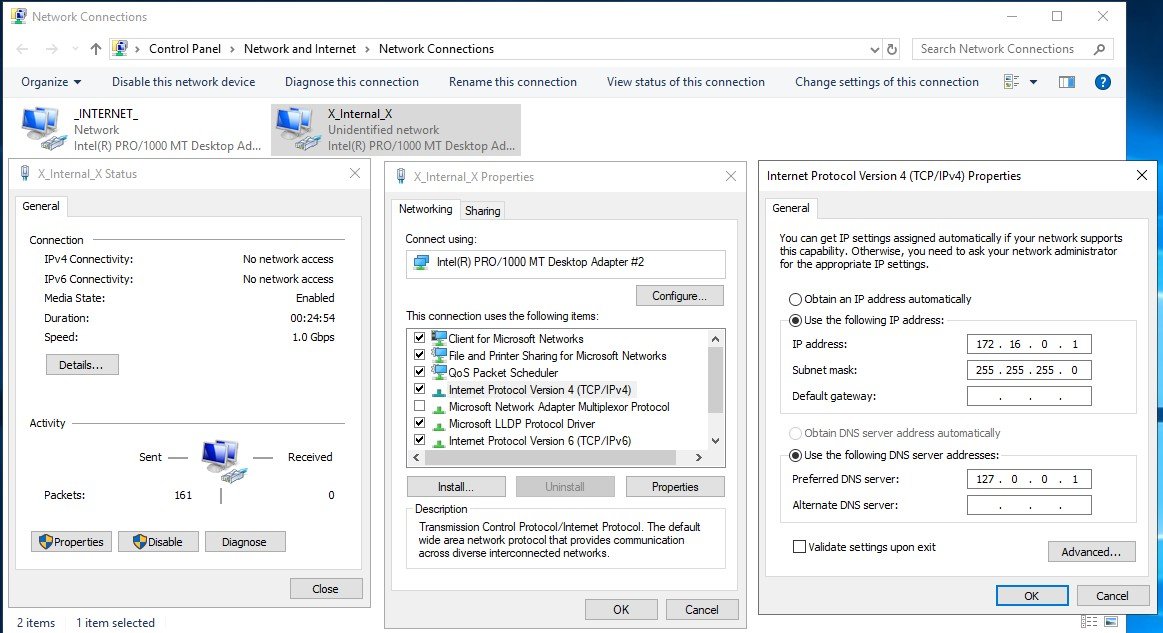The image size is (1163, 633).
Task: Expand chevron after Network and Internet breadcrumb
Action: coord(367,49)
